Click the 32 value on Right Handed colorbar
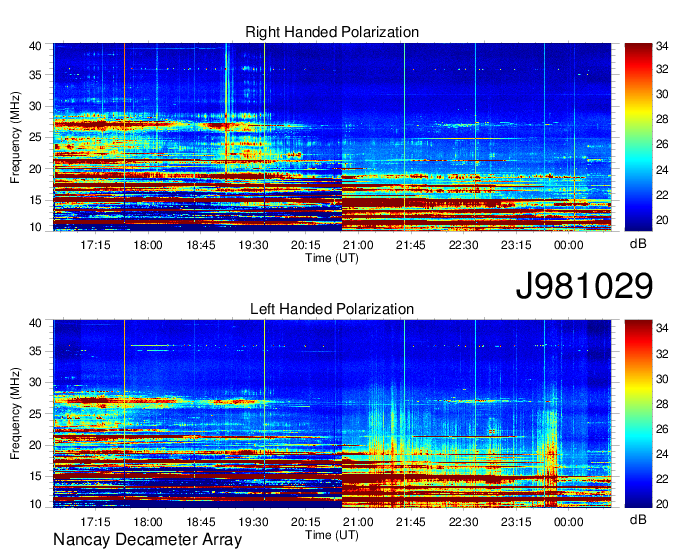680x552 pixels. click(x=662, y=69)
